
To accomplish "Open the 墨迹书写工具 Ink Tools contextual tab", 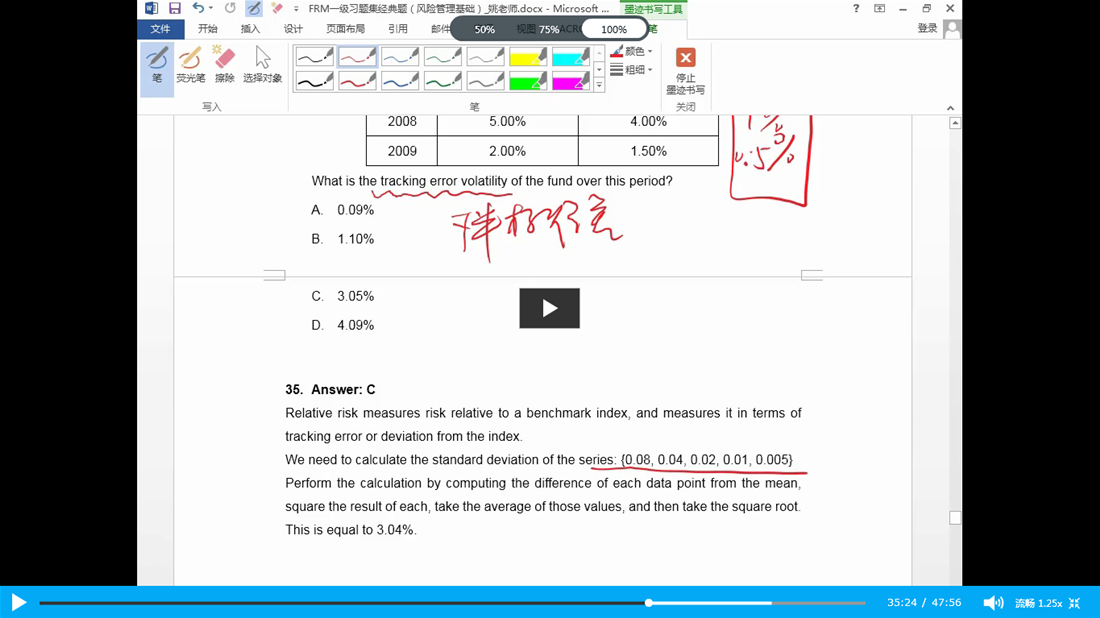I will (x=653, y=9).
